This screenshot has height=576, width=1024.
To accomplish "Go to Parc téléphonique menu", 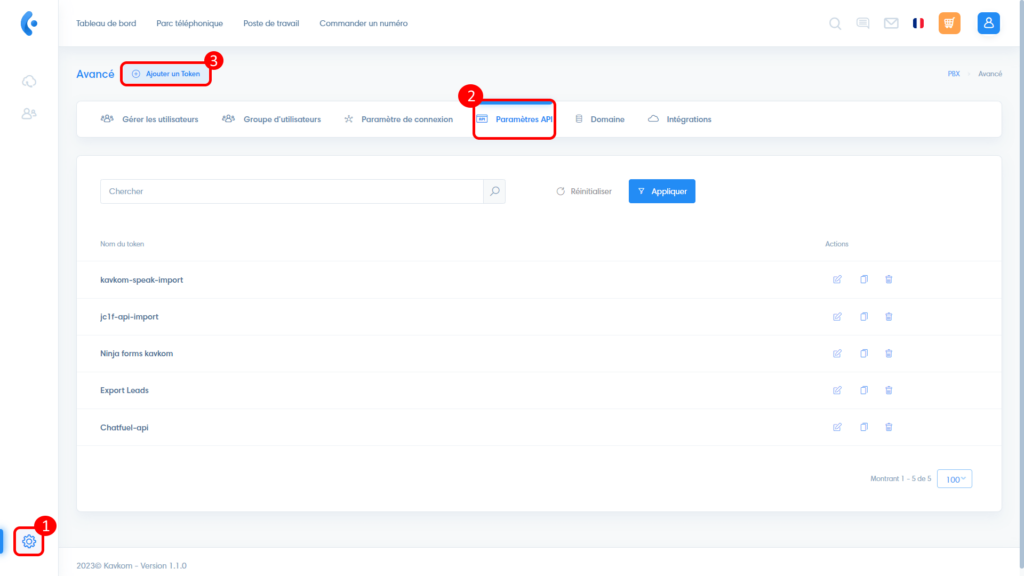I will tap(190, 23).
